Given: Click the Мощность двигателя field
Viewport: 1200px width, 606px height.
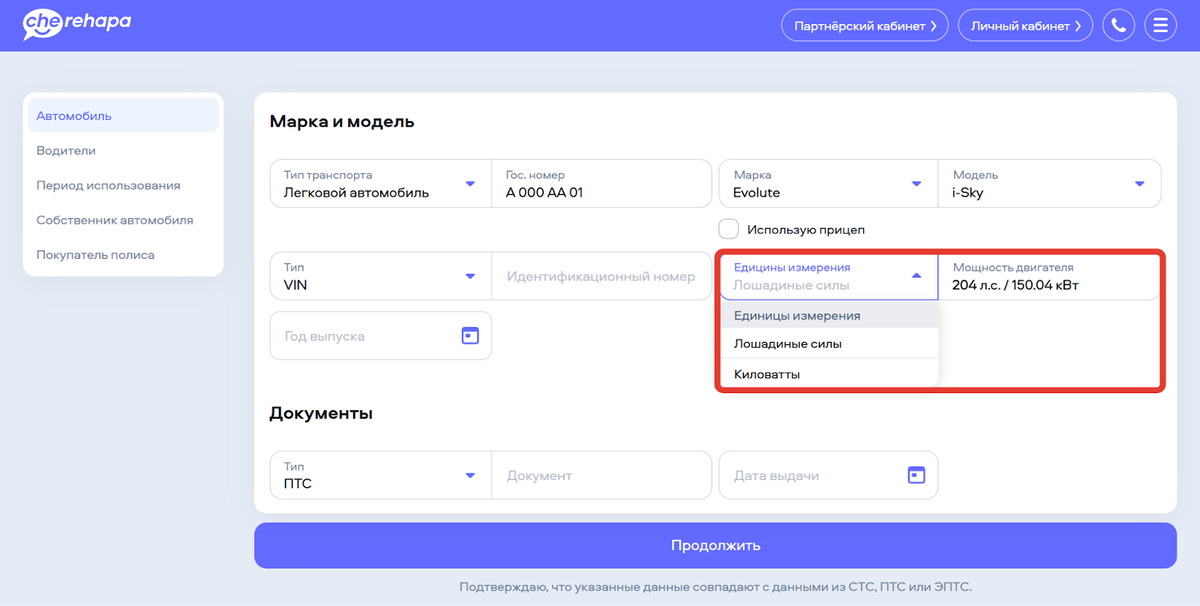Looking at the screenshot, I should point(1049,276).
